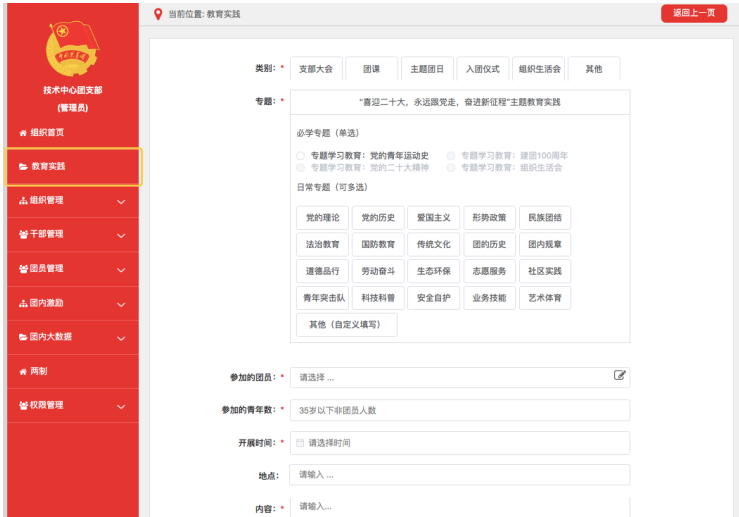
Task: Select the 传统文化 topic button
Action: click(434, 245)
